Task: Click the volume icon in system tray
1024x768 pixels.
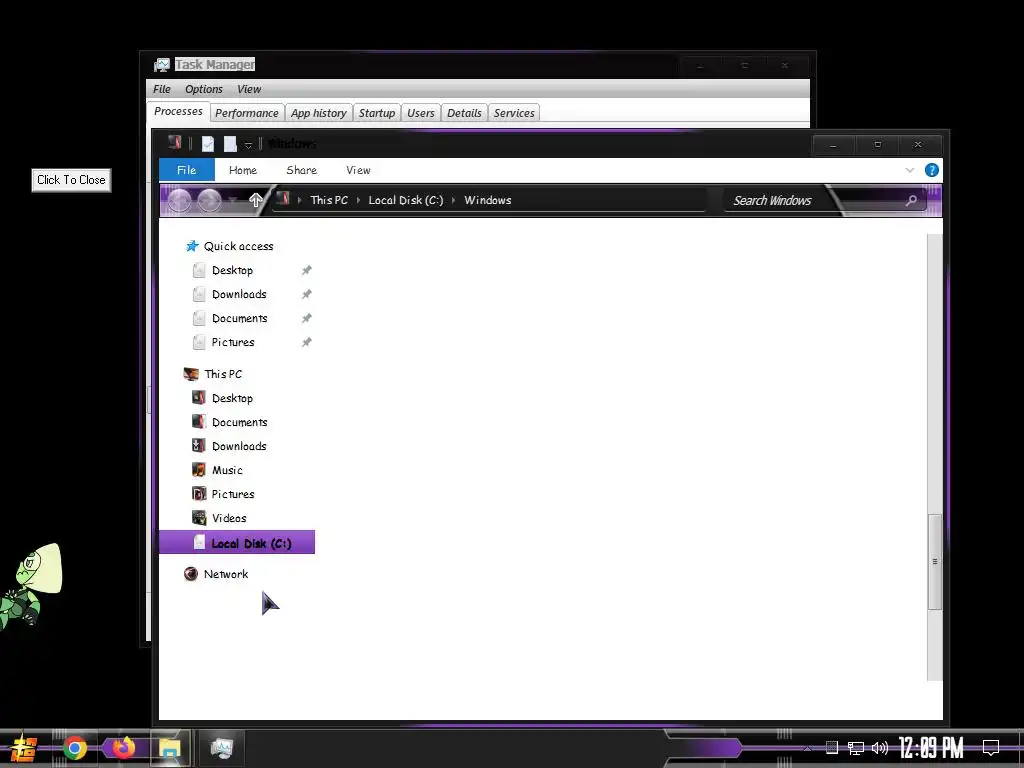Action: (880, 748)
